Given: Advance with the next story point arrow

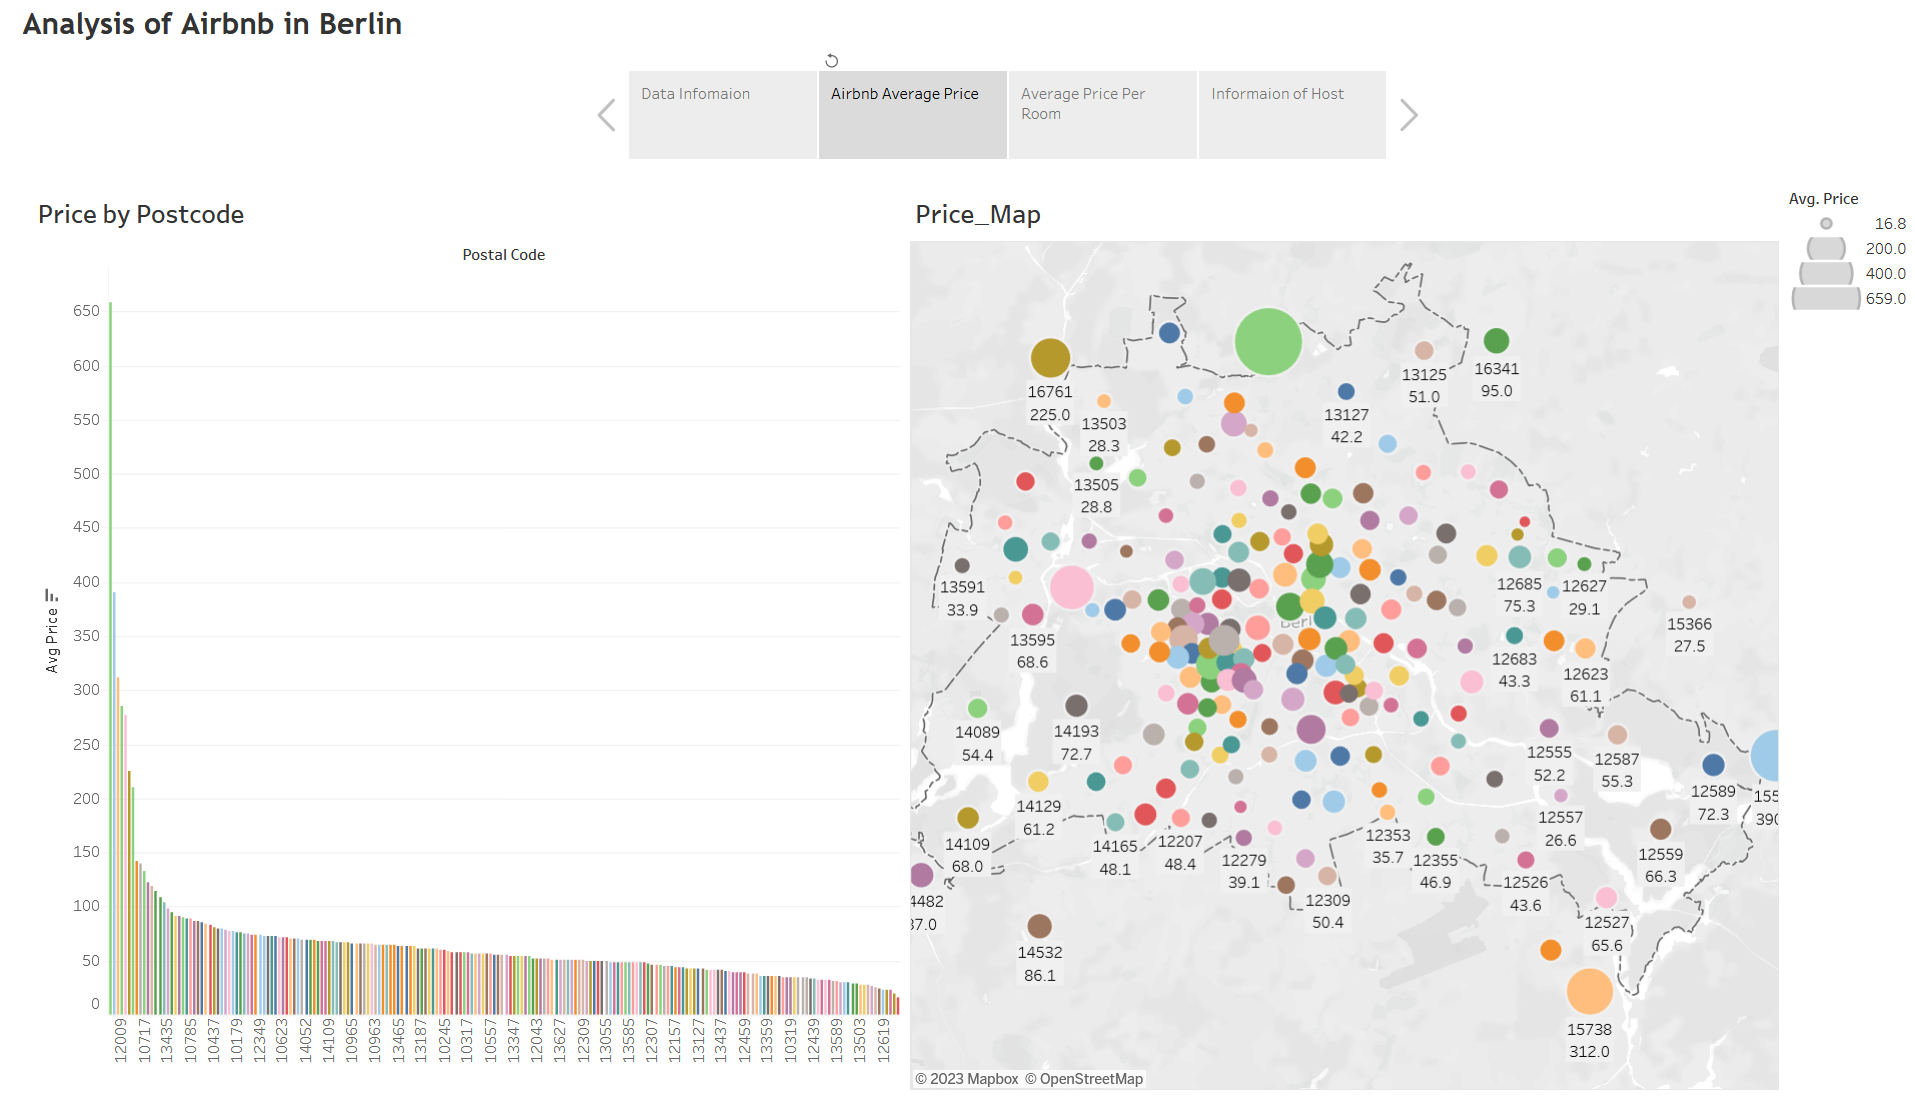Looking at the screenshot, I should (x=1408, y=115).
